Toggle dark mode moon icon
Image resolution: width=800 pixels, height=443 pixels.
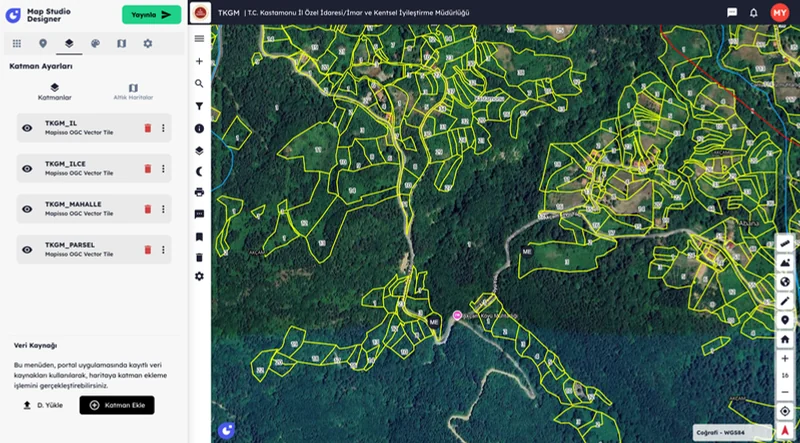click(x=199, y=171)
